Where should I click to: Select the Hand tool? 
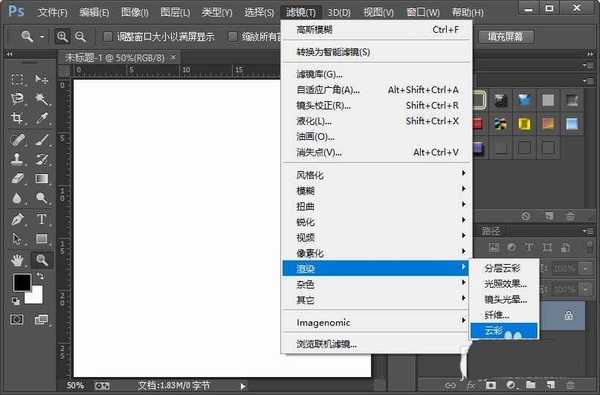[17, 260]
